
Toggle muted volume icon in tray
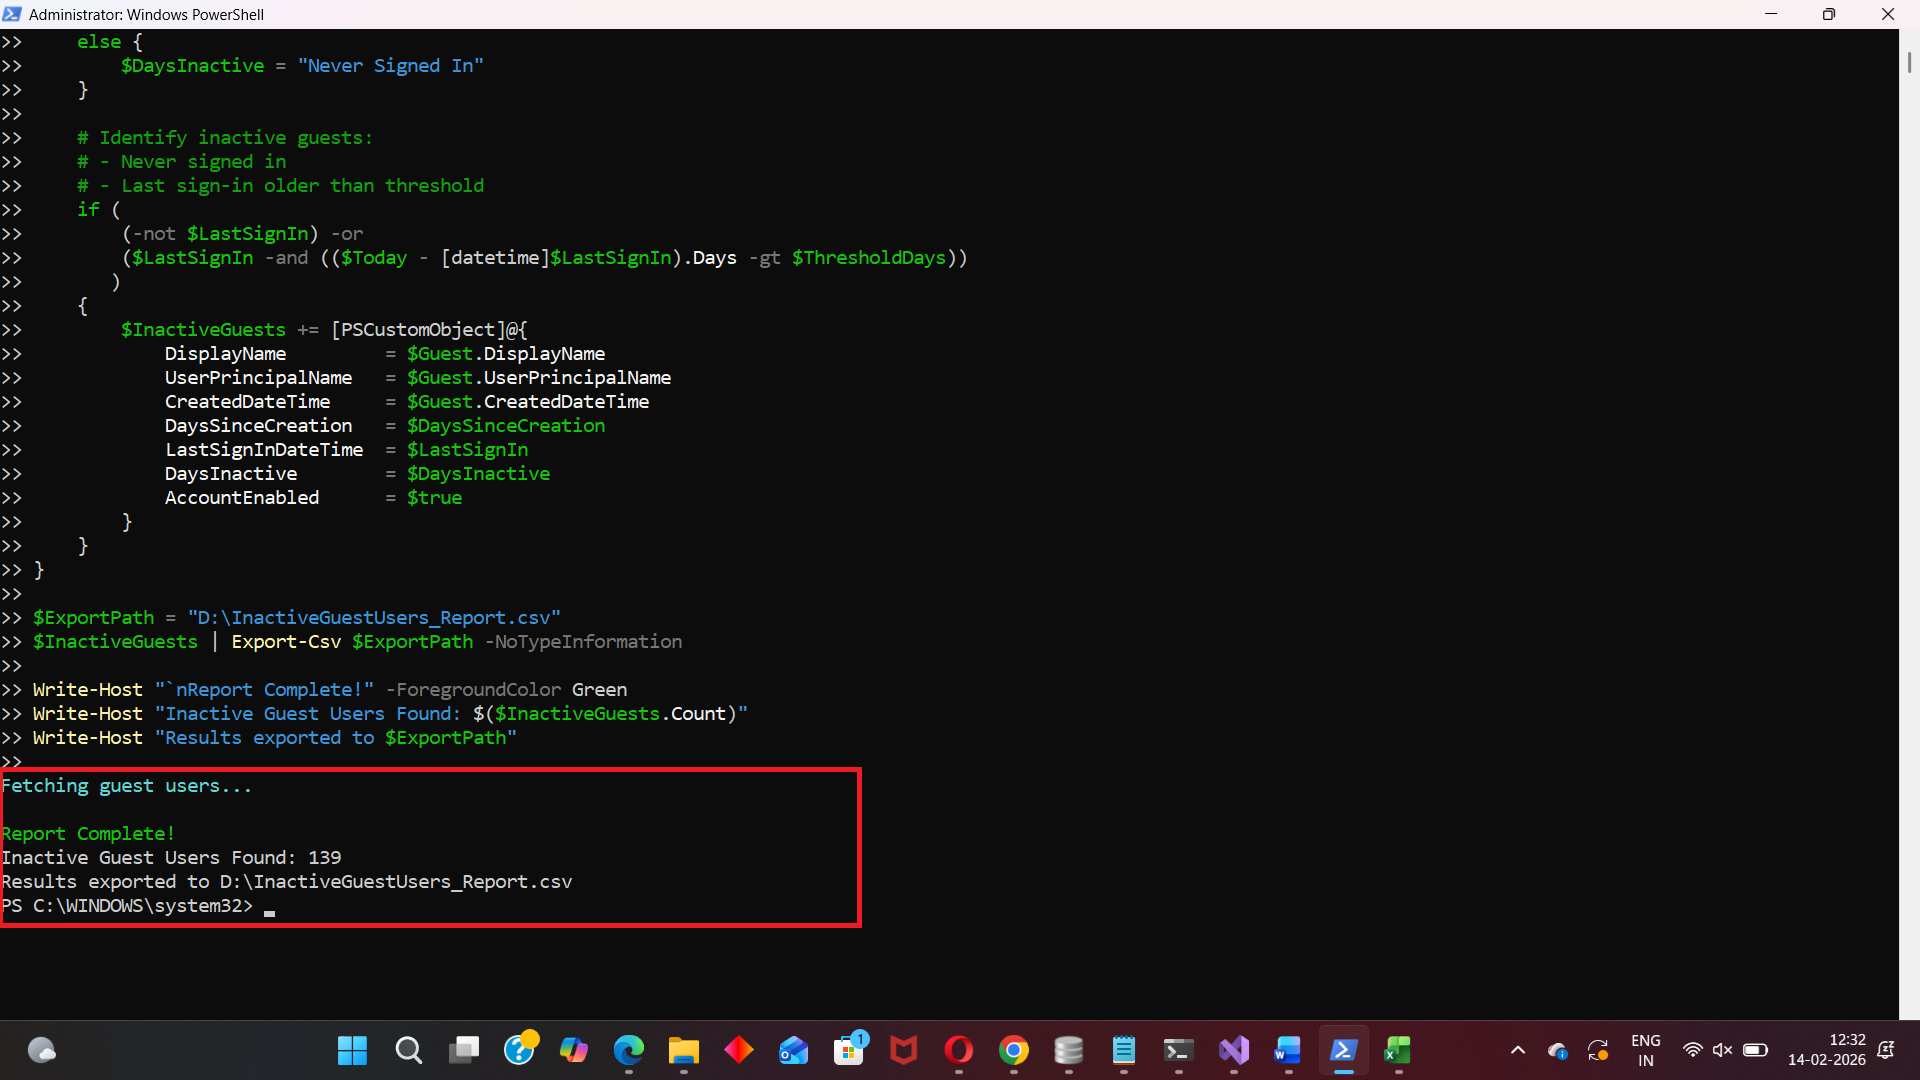1722,1050
